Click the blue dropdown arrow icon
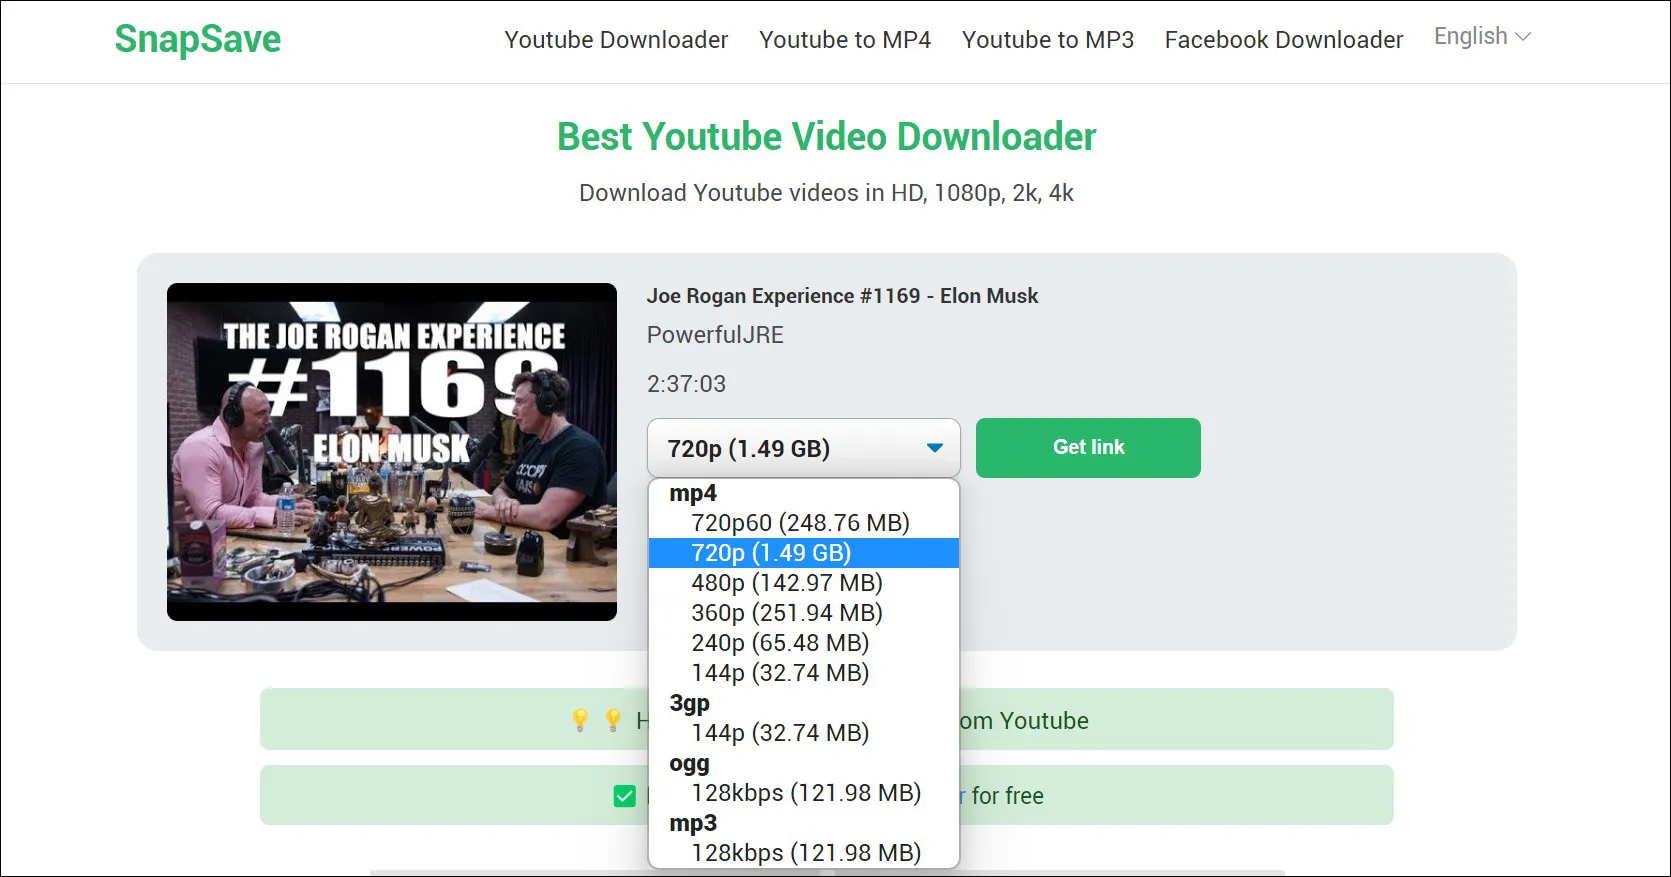The height and width of the screenshot is (877, 1671). click(935, 448)
